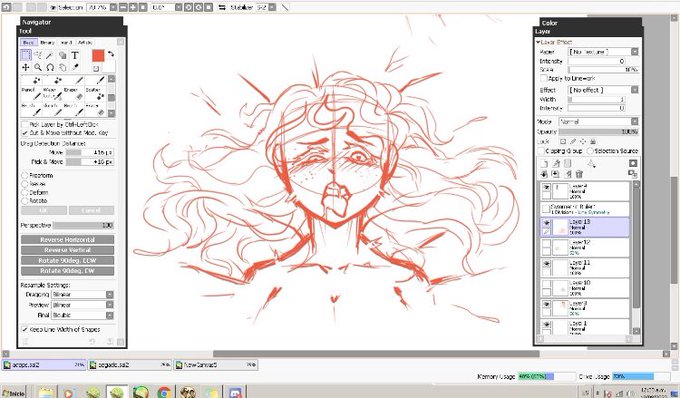Switch to the Artistic tool tab
680x398 pixels.
85,42
